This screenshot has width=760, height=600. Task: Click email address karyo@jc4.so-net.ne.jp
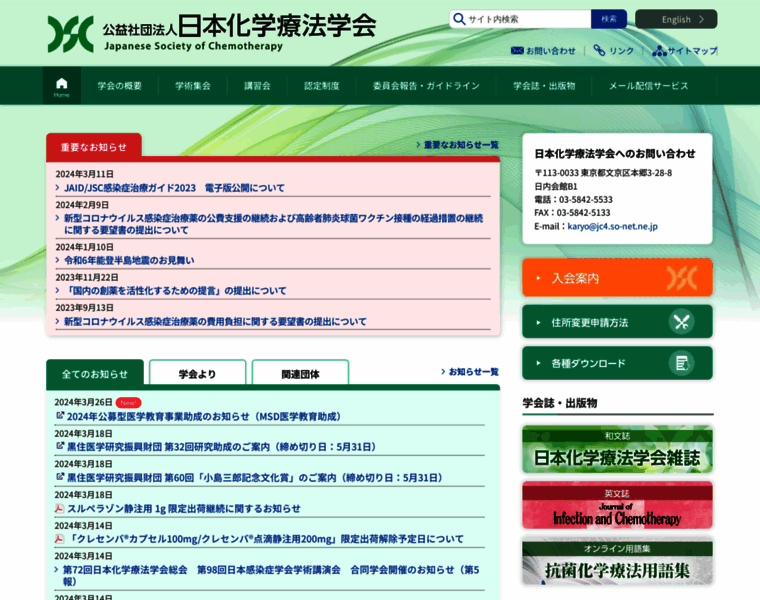coord(612,226)
